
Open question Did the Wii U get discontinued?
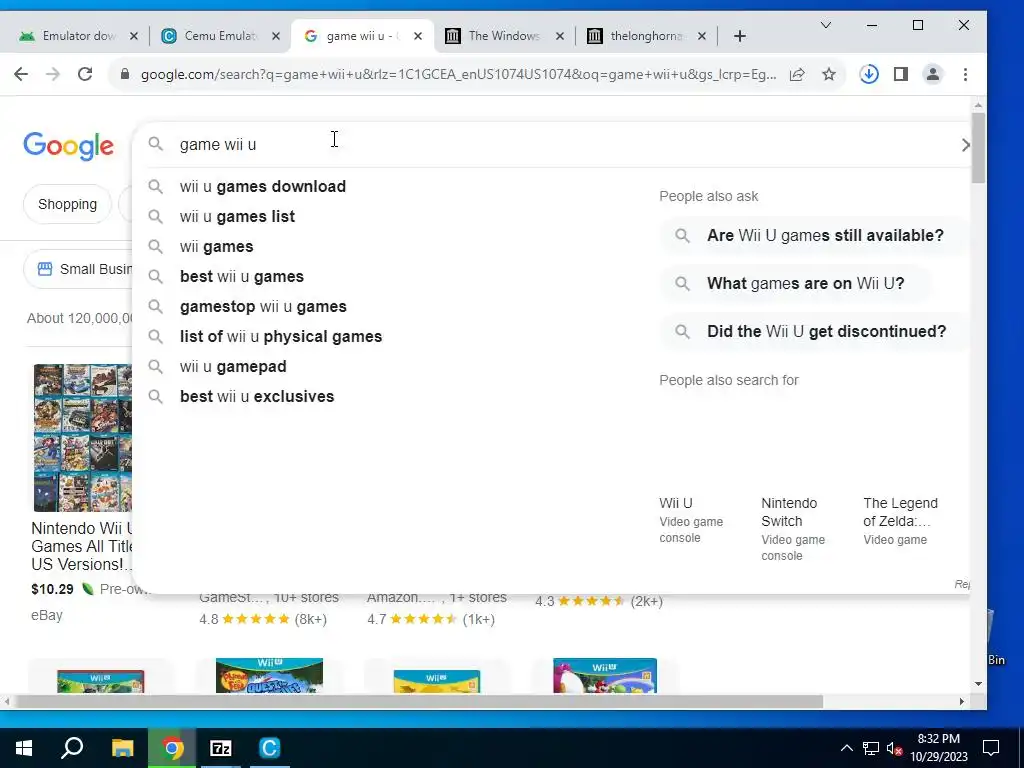click(815, 332)
